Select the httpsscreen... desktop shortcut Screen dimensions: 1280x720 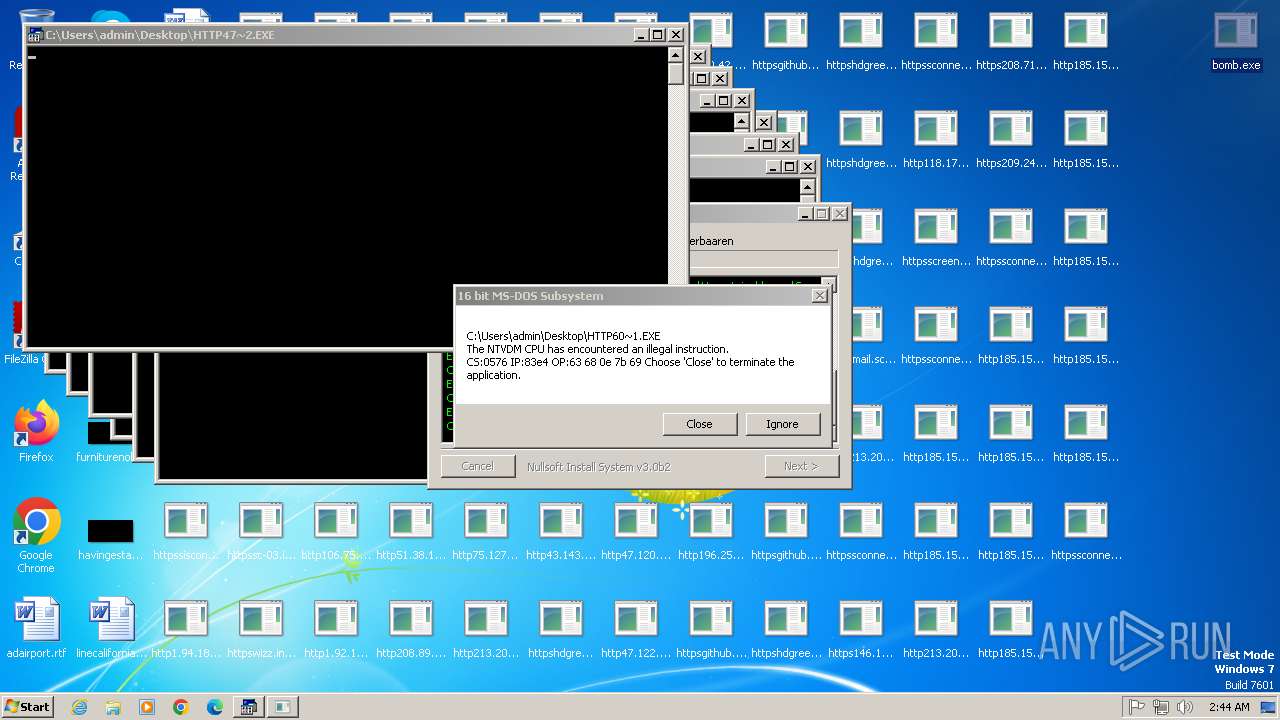(936, 238)
